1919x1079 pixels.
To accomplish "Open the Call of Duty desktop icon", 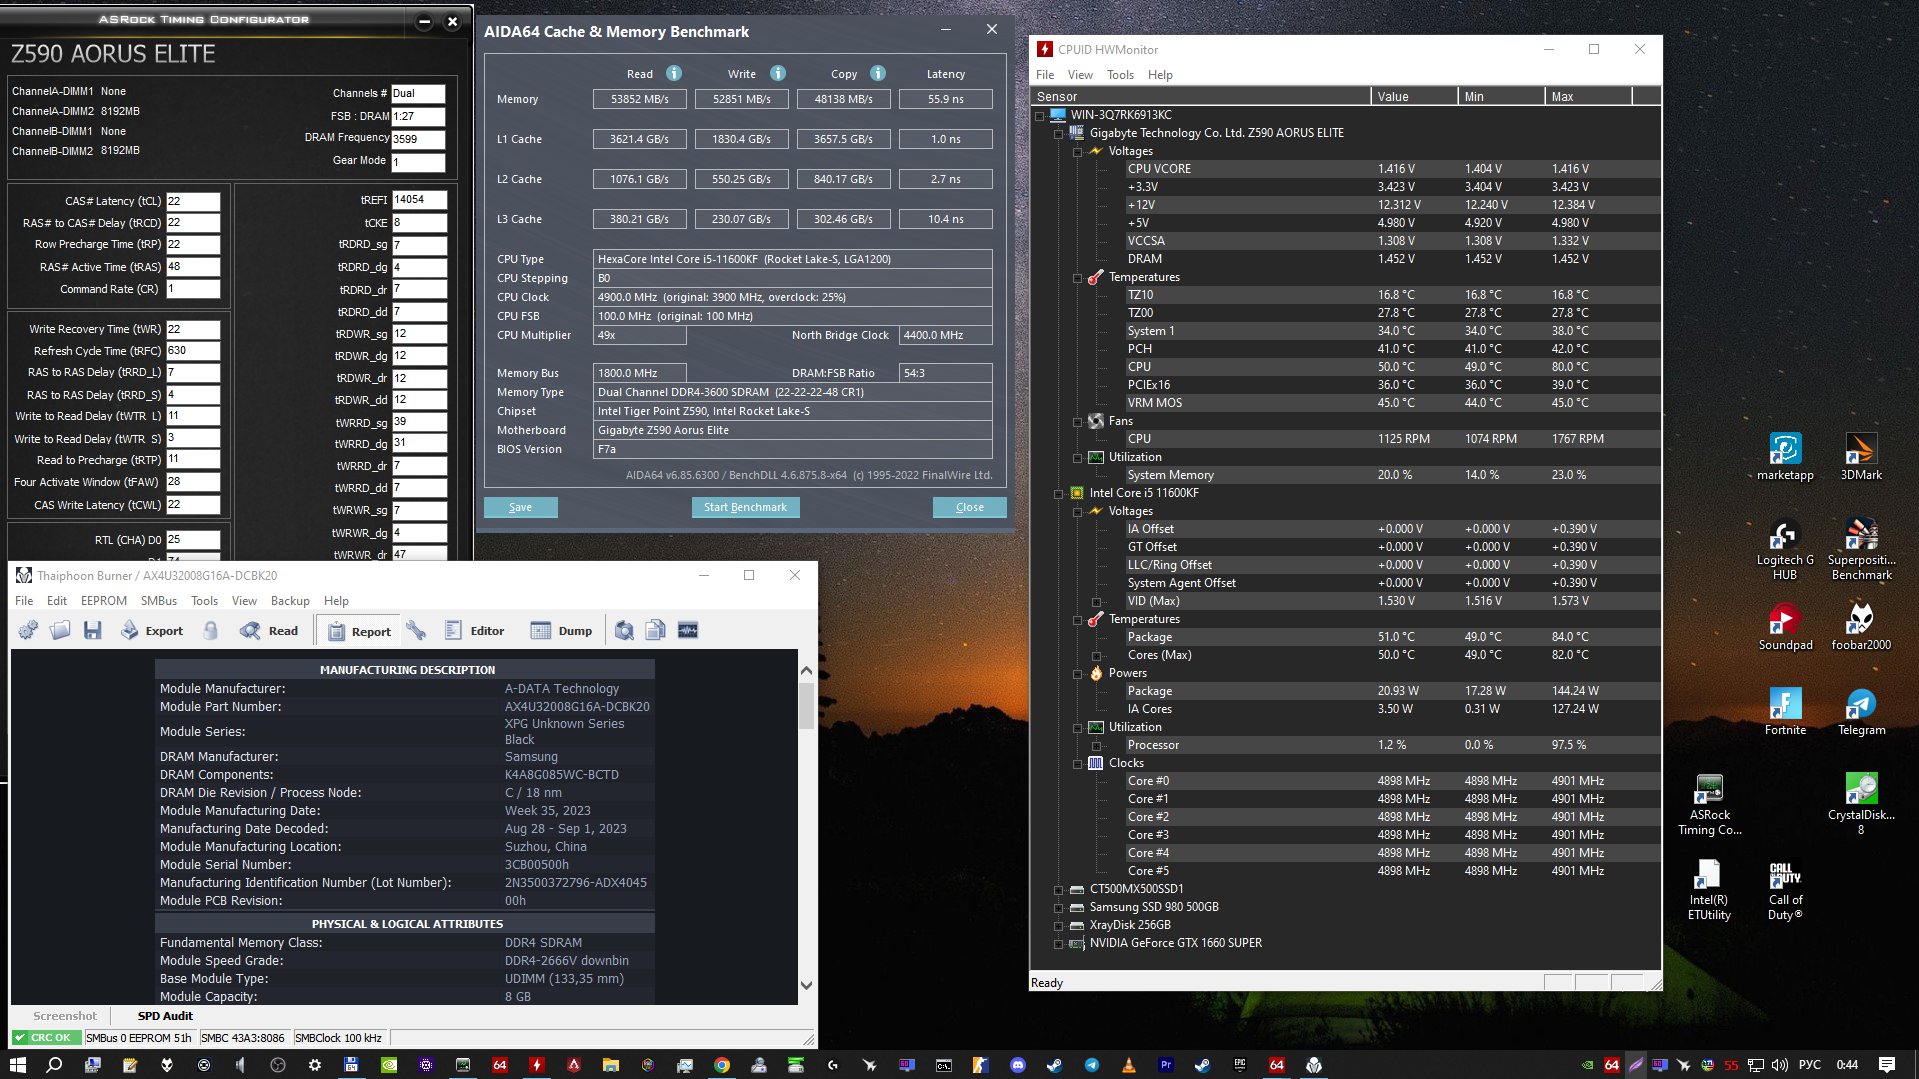I will click(1785, 890).
